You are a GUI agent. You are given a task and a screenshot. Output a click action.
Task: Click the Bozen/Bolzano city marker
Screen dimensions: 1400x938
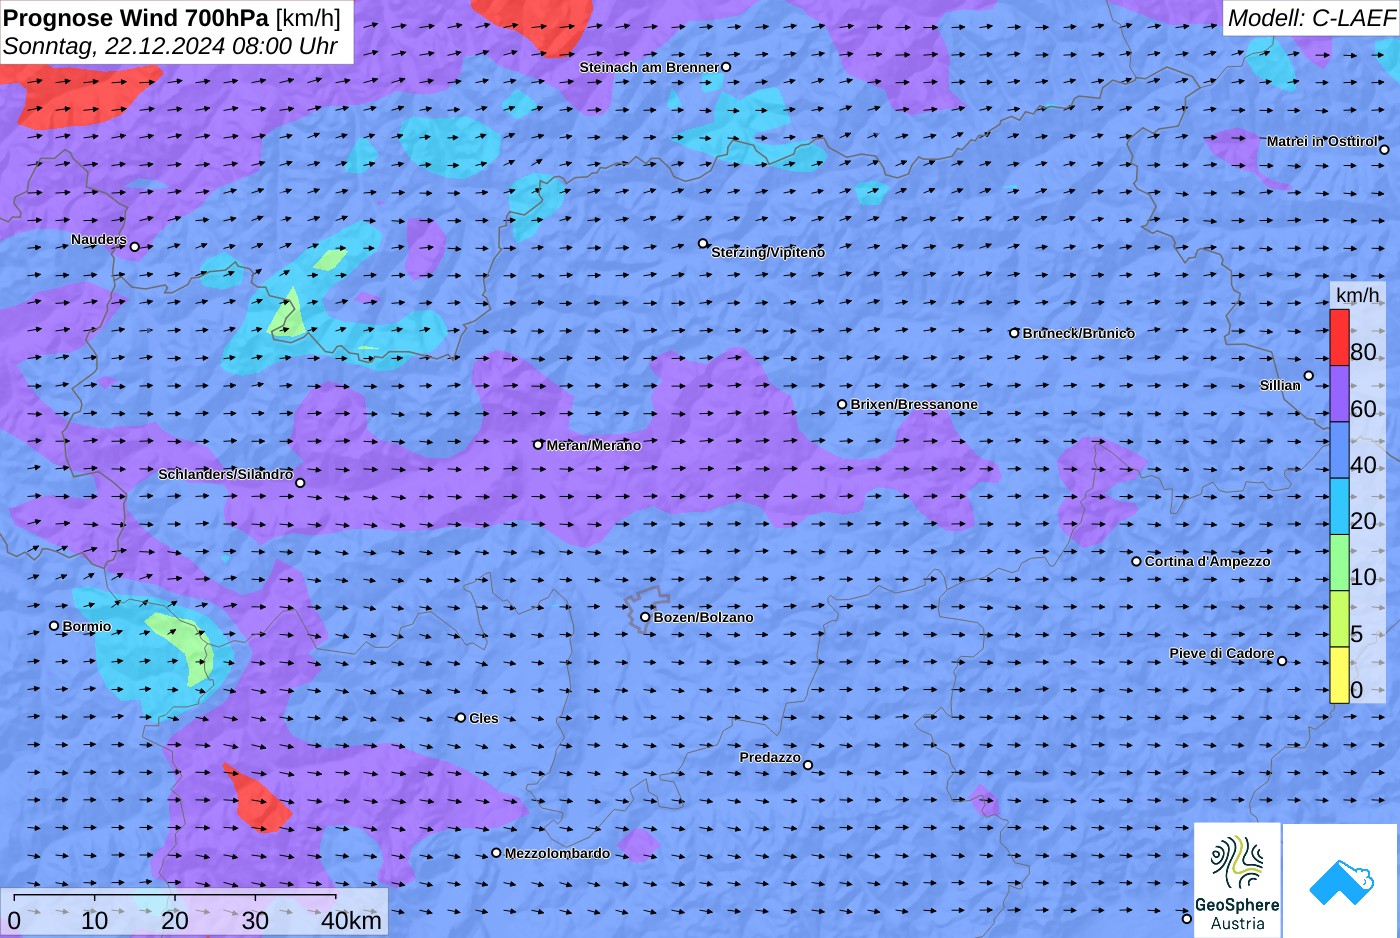coord(645,617)
